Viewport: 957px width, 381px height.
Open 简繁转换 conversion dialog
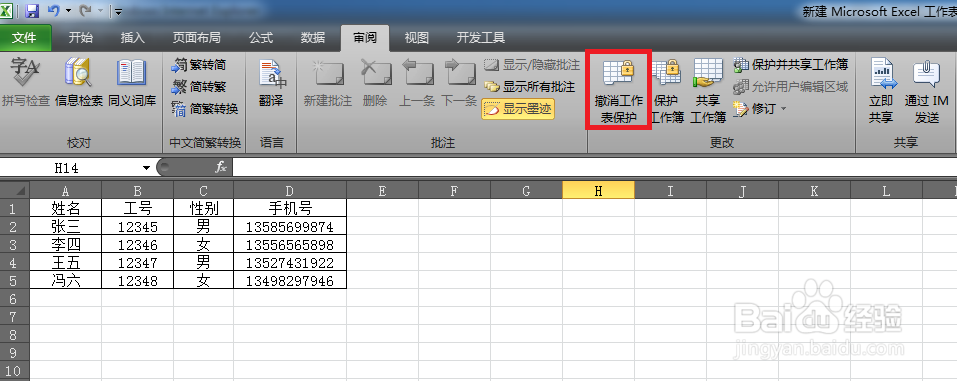(x=205, y=109)
